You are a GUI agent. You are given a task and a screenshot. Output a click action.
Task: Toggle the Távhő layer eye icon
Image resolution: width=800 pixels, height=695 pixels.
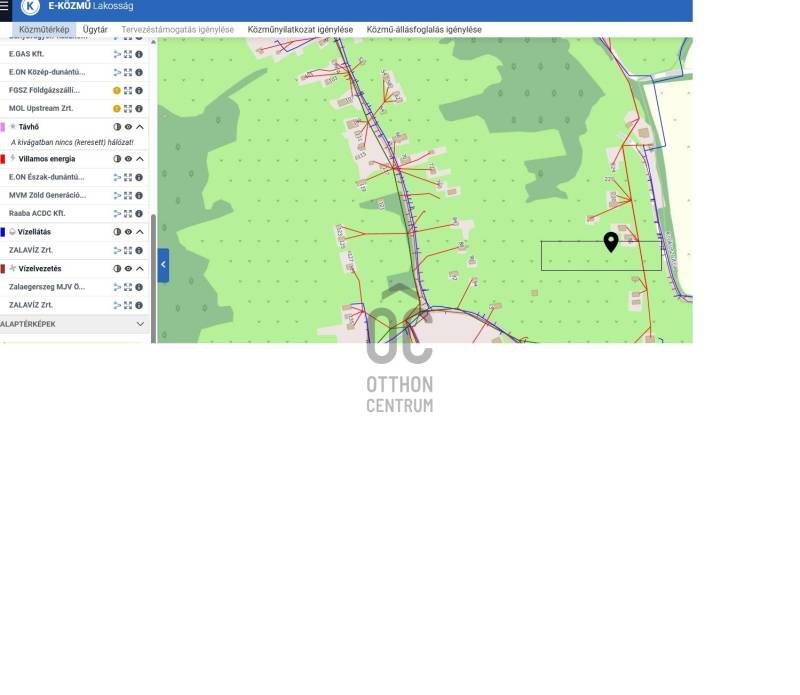129,127
